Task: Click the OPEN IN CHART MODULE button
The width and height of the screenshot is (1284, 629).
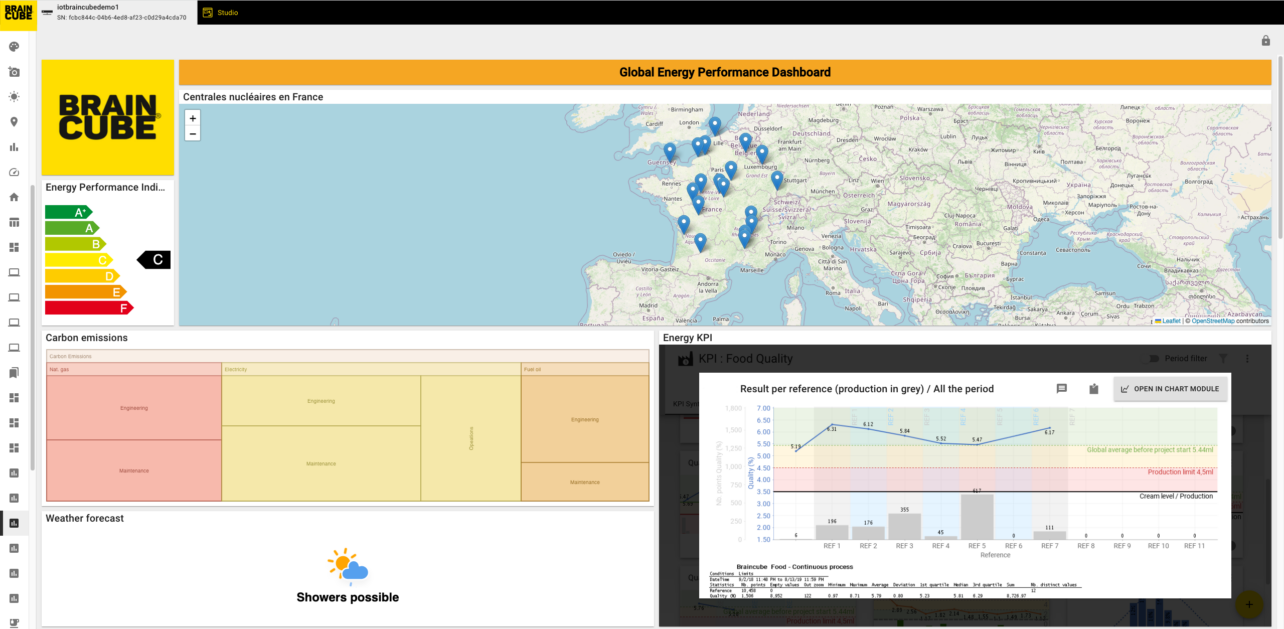Action: (x=1170, y=389)
